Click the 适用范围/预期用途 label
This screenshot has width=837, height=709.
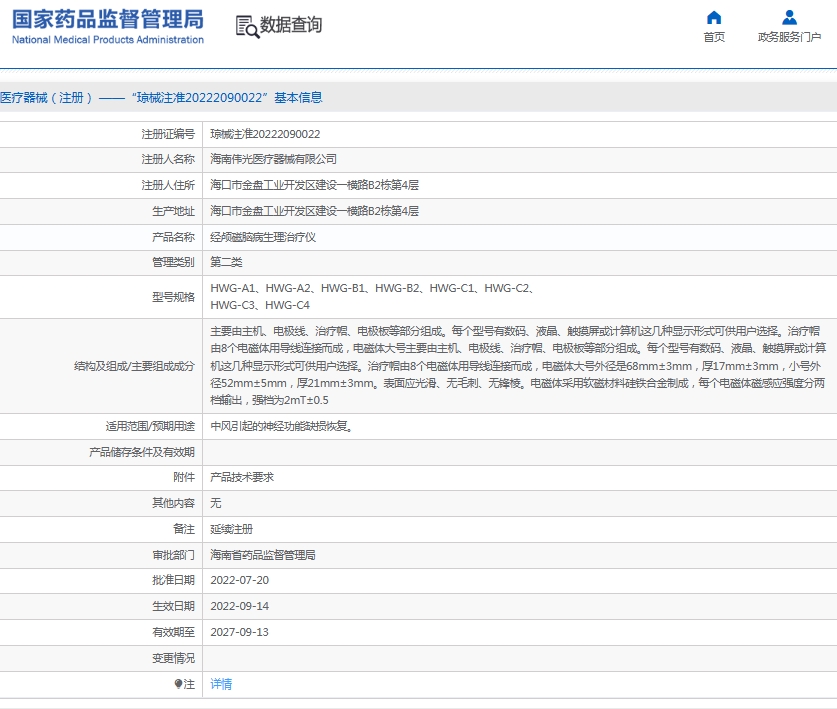tap(150, 426)
